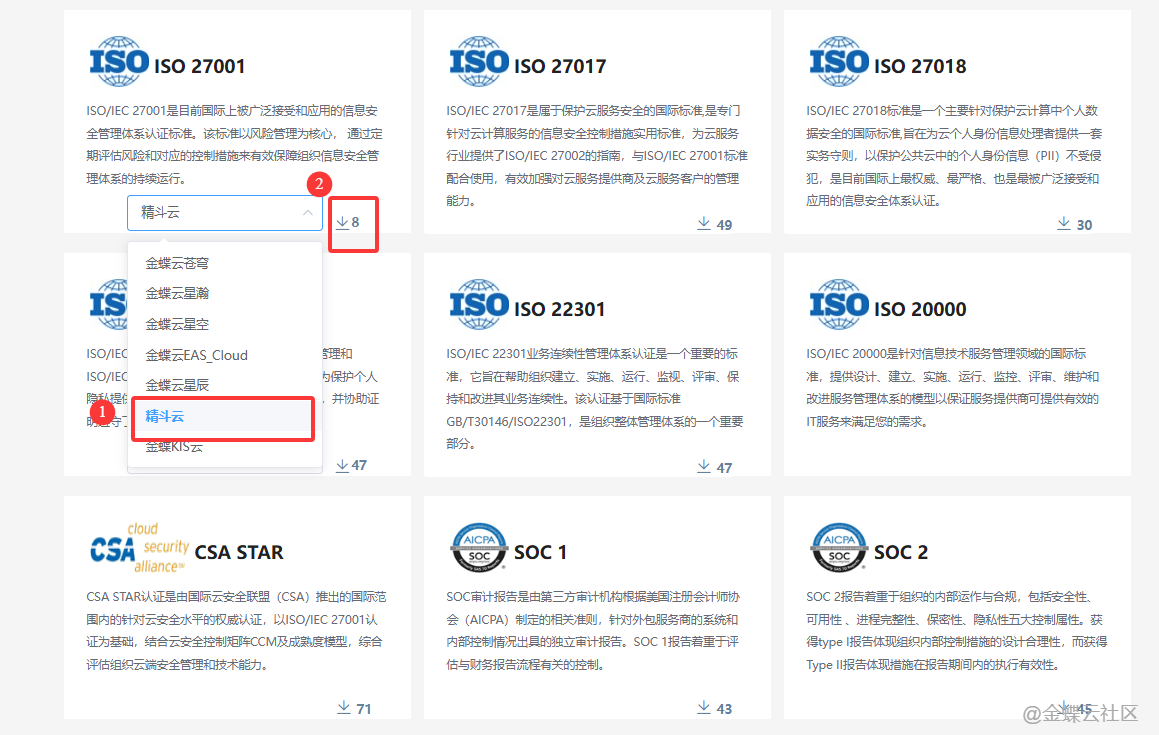This screenshot has height=735, width=1159.
Task: Click download count 49 on ISO 27017
Action: 724,225
